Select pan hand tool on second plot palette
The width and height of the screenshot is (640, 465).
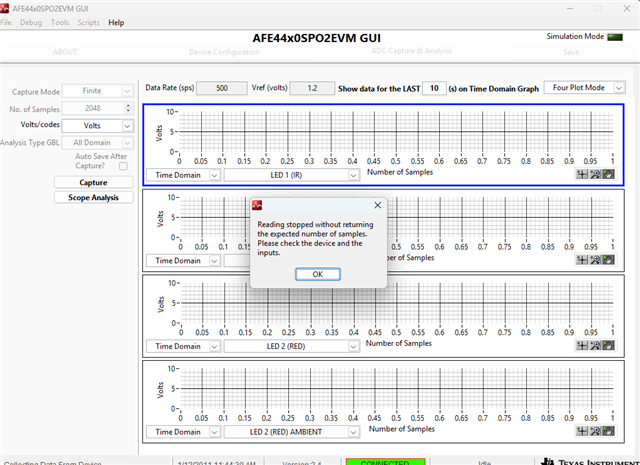tap(608, 260)
